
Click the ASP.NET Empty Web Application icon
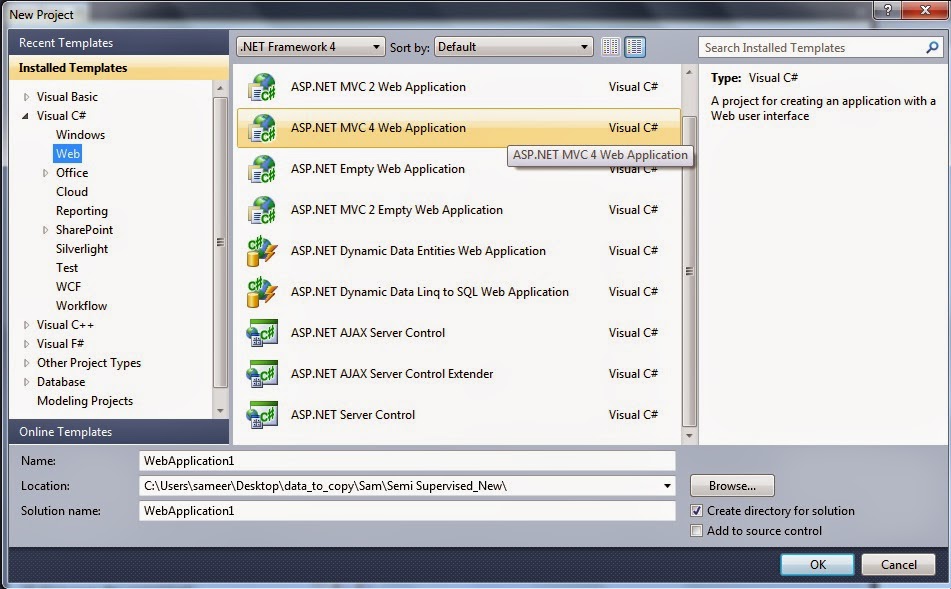(x=262, y=169)
